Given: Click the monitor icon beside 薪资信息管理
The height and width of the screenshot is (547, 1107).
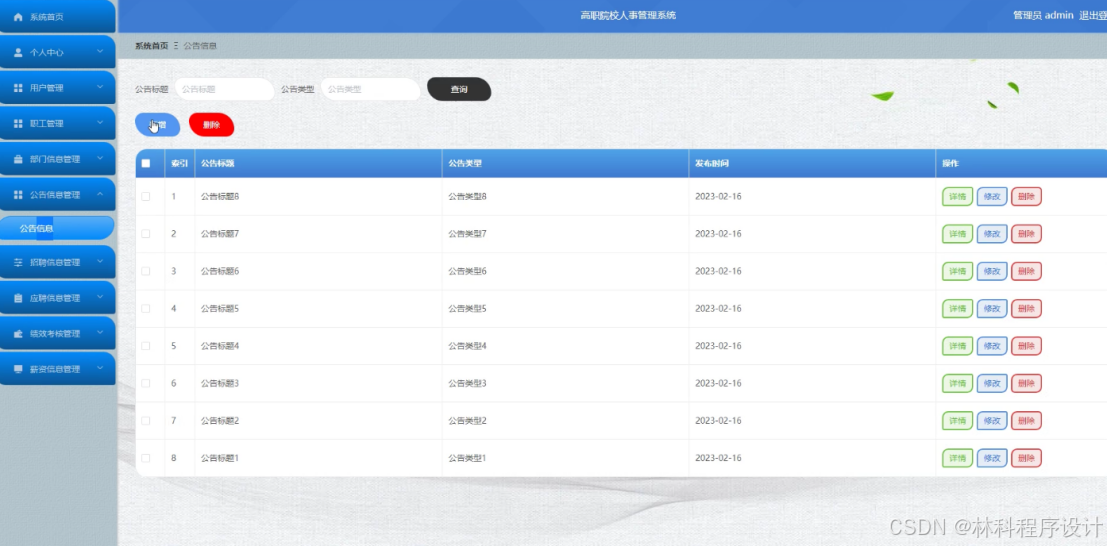Looking at the screenshot, I should coord(18,369).
